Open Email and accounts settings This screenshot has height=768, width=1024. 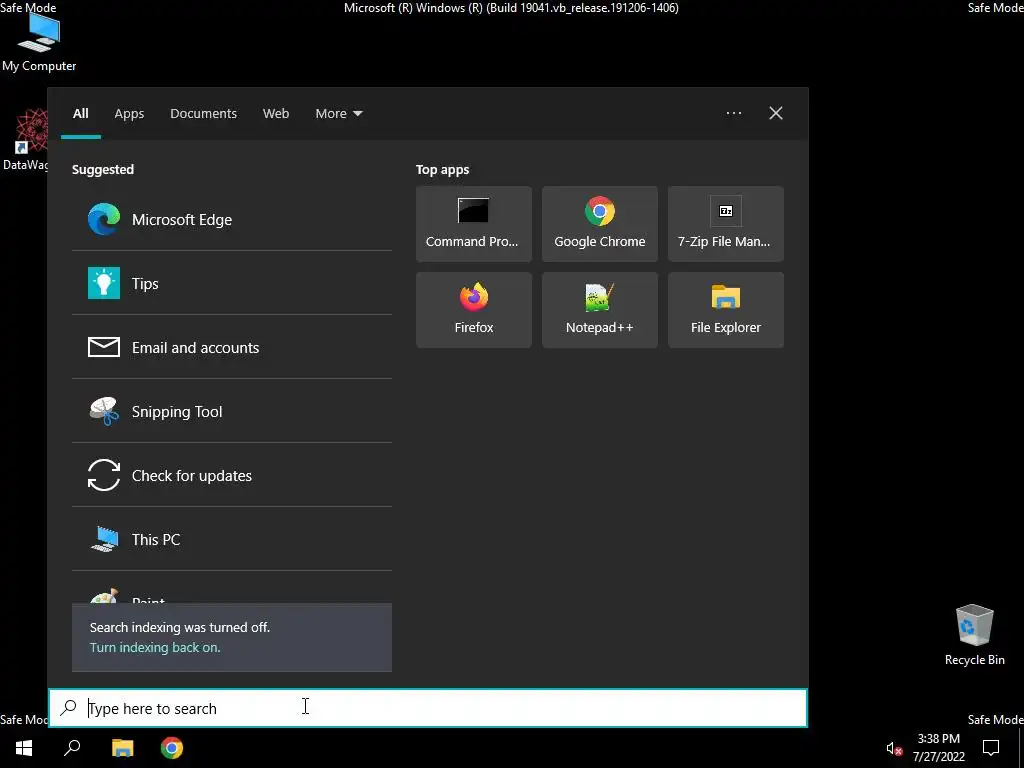click(x=231, y=347)
